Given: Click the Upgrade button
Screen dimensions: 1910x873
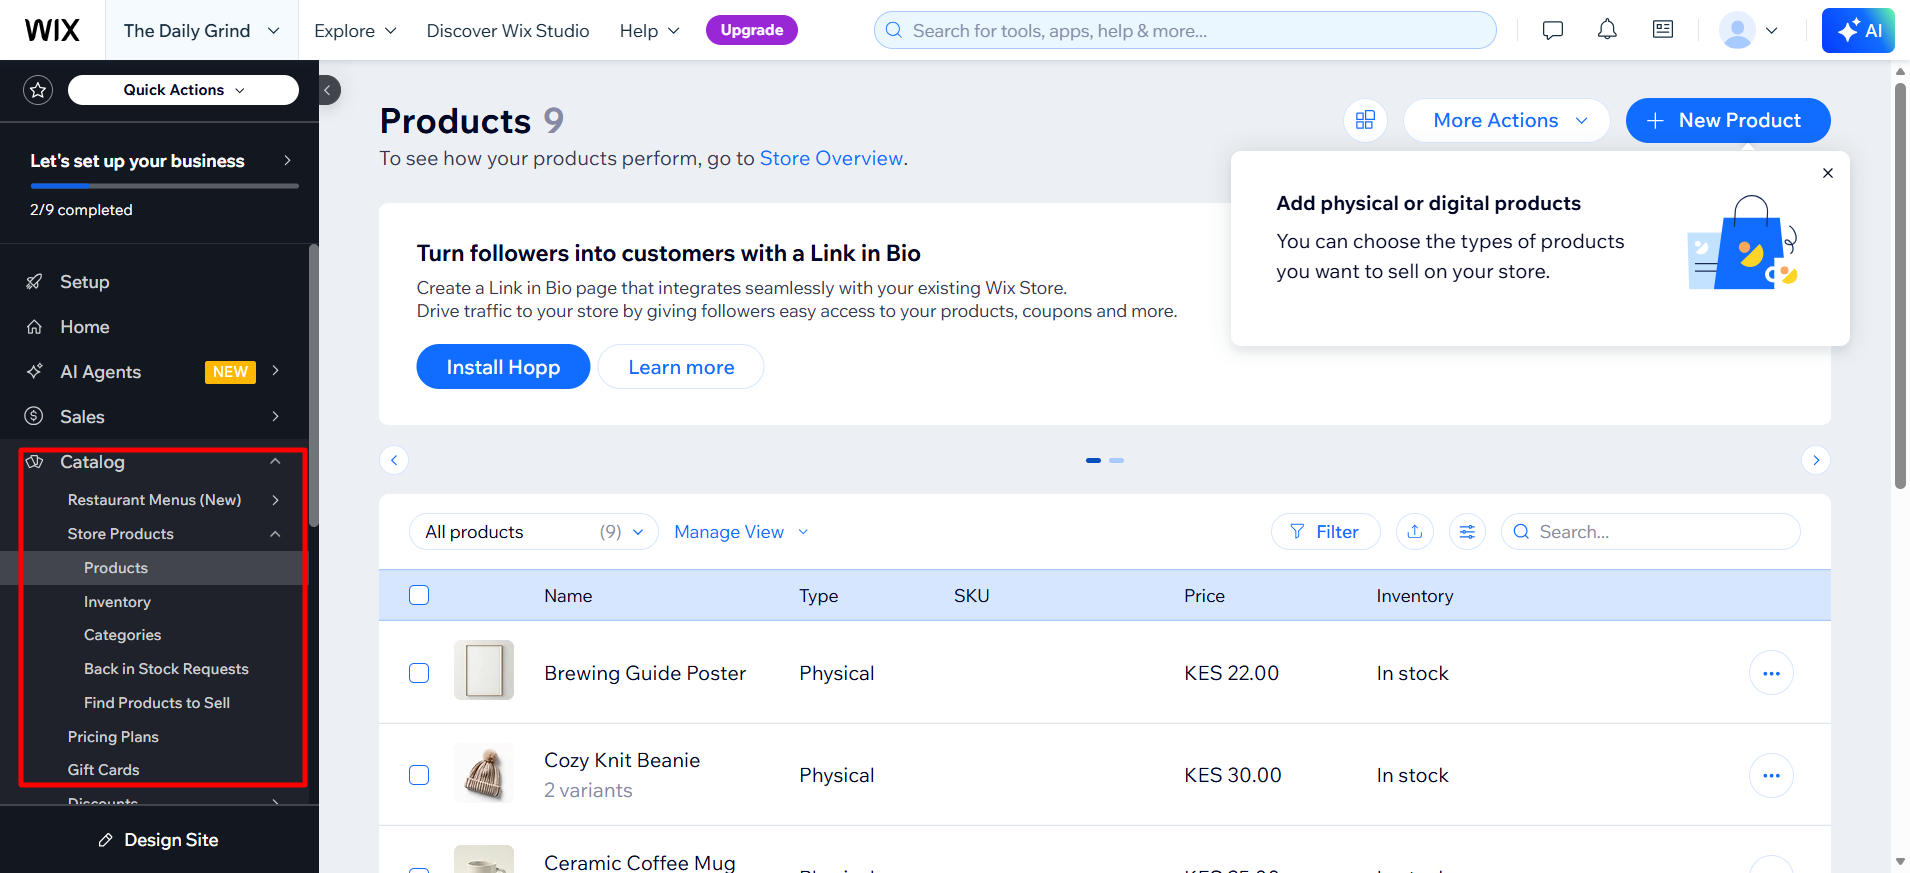Looking at the screenshot, I should click(x=752, y=30).
